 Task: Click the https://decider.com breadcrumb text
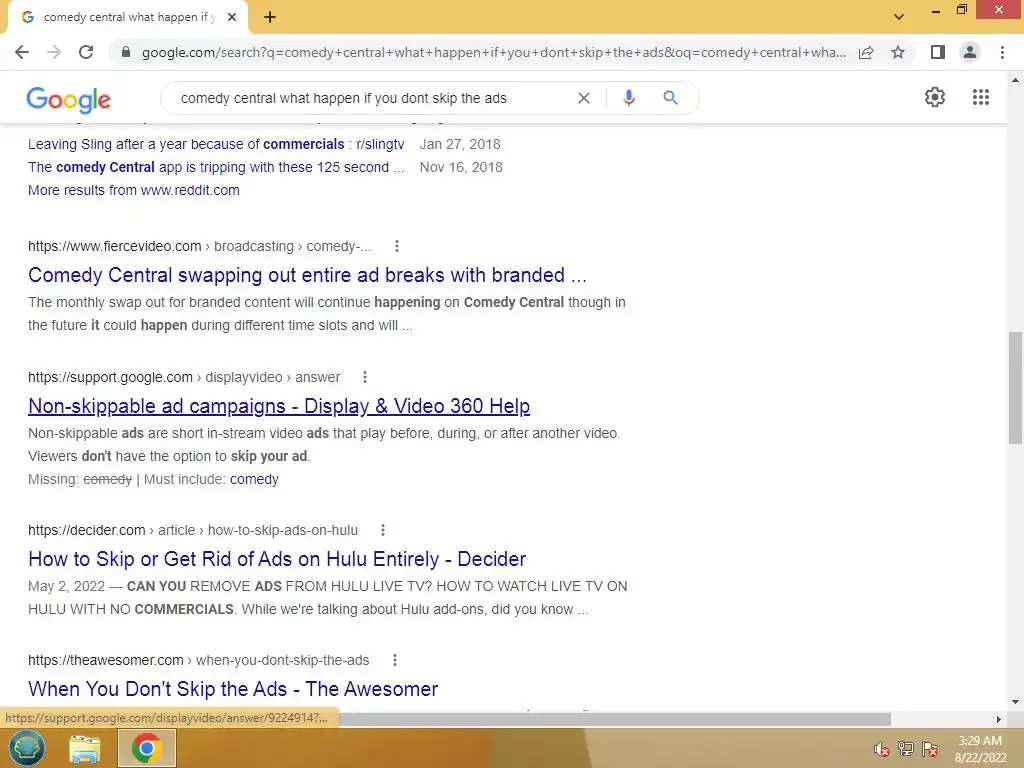pyautogui.click(x=87, y=530)
